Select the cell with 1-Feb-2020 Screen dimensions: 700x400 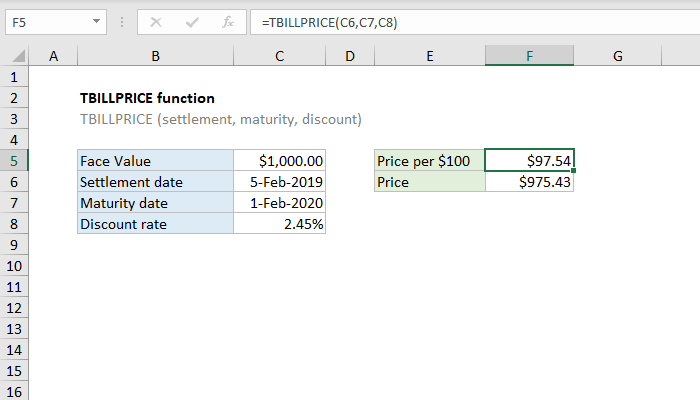tap(279, 203)
